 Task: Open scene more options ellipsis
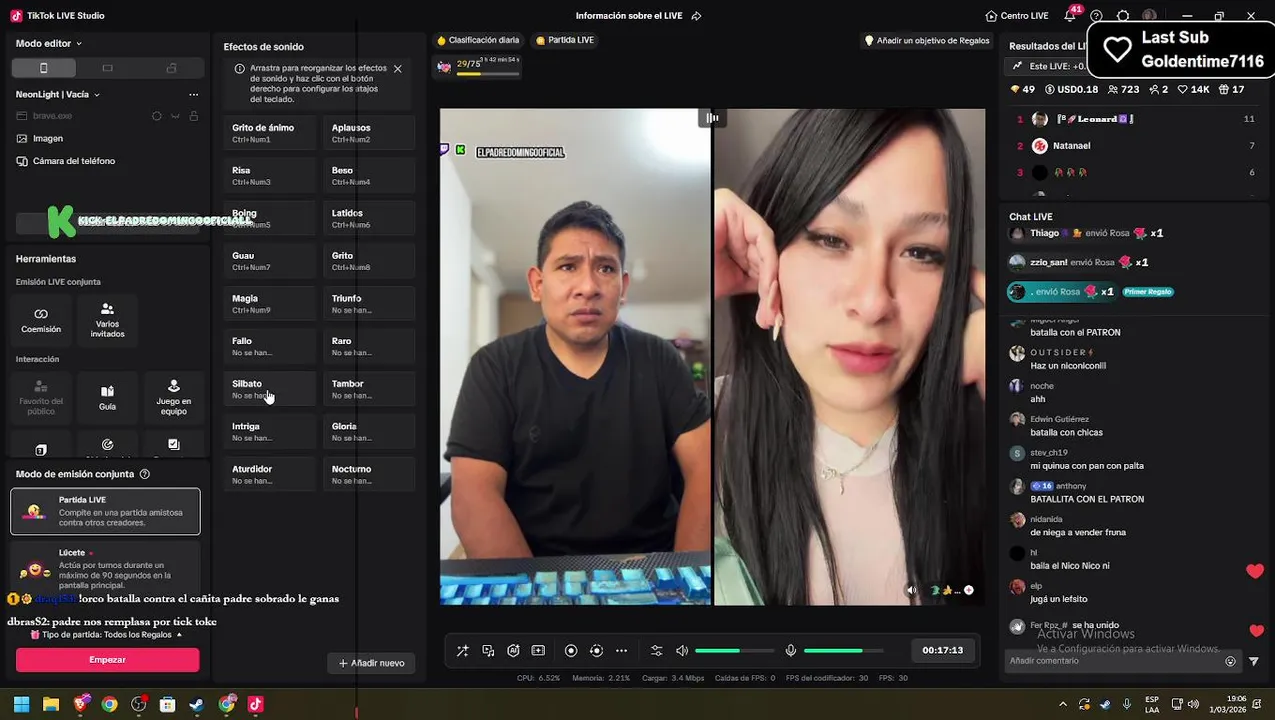click(x=193, y=94)
